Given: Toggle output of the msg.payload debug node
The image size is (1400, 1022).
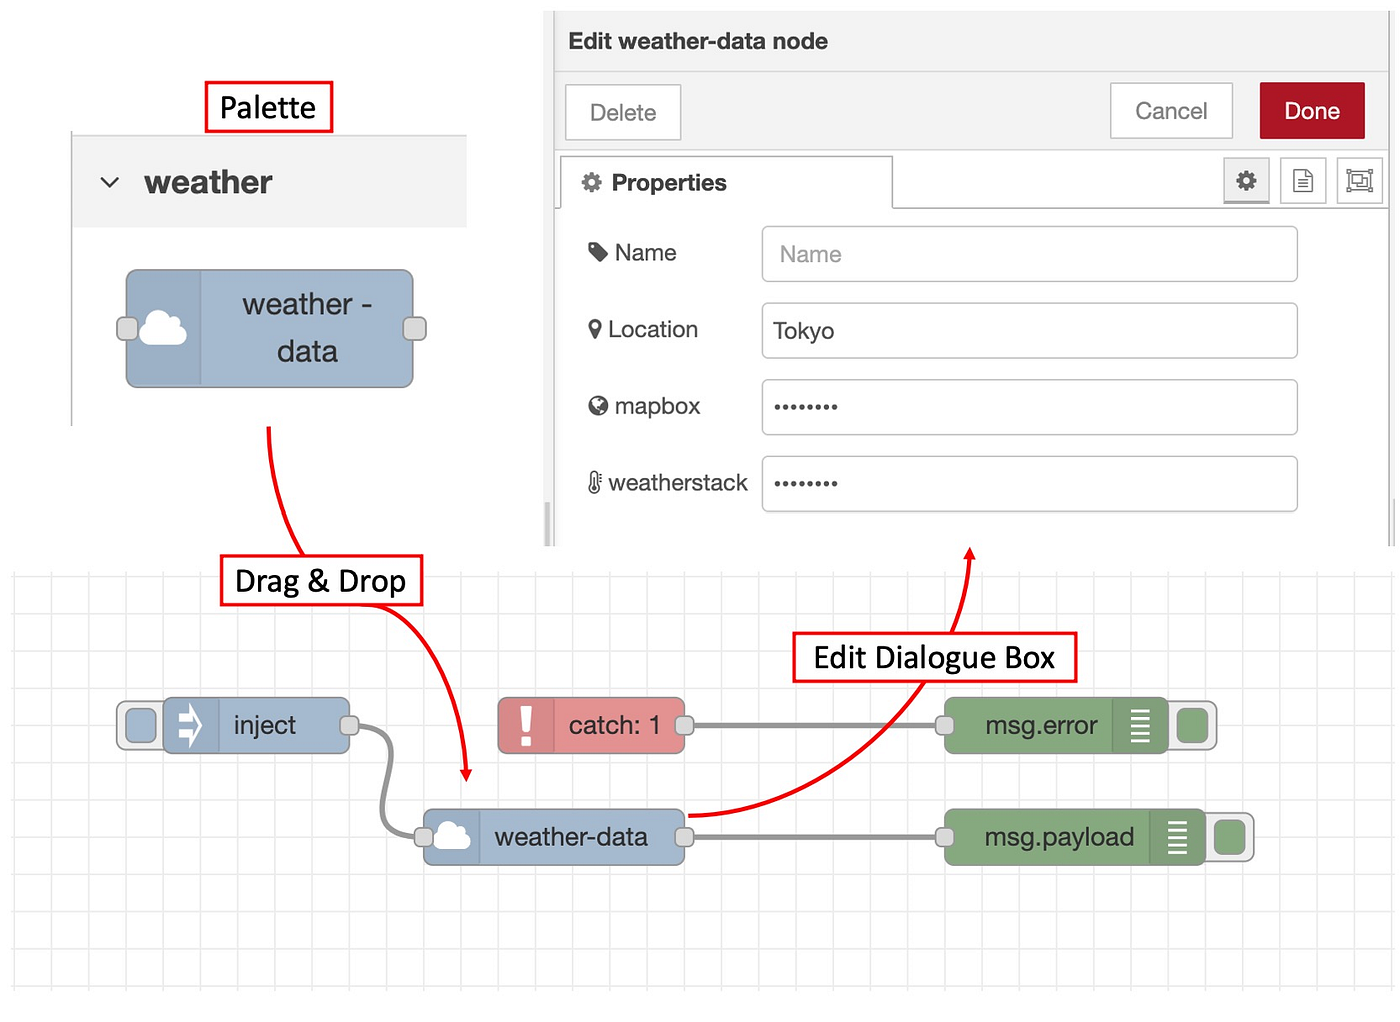Looking at the screenshot, I should [1229, 837].
